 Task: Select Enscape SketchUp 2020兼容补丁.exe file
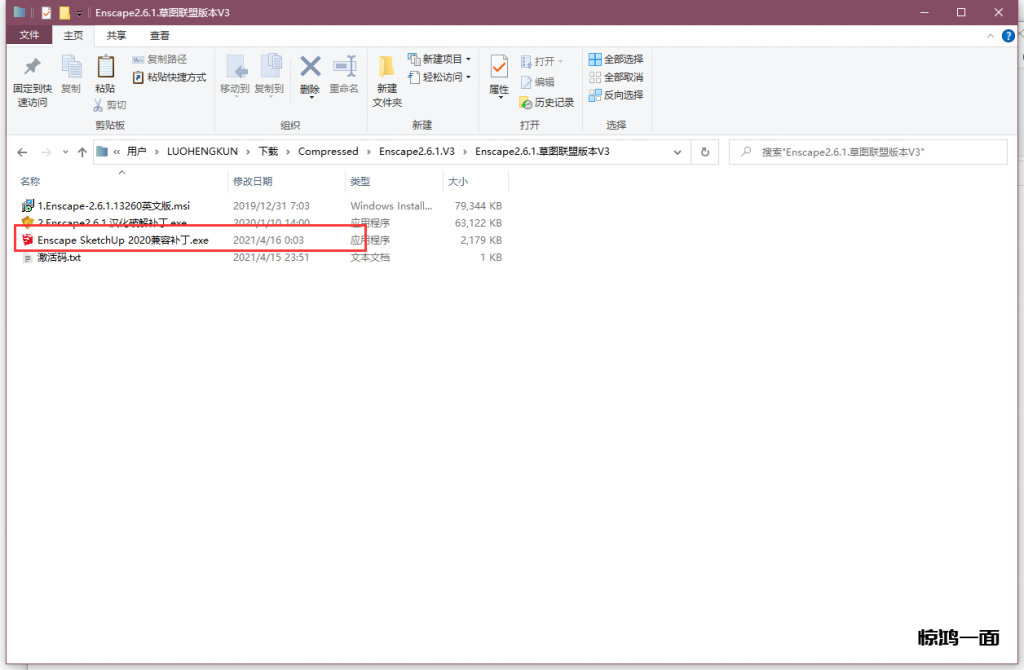pos(122,240)
